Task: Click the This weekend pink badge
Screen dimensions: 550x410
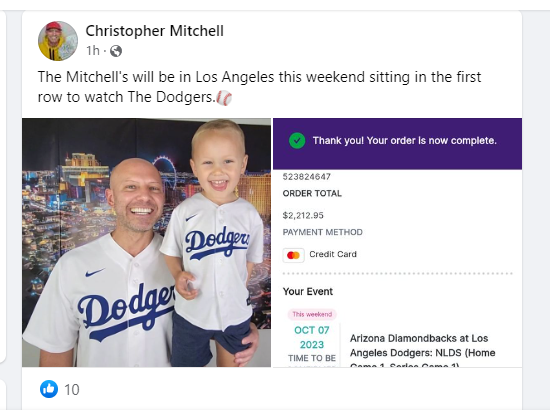Action: [x=312, y=314]
